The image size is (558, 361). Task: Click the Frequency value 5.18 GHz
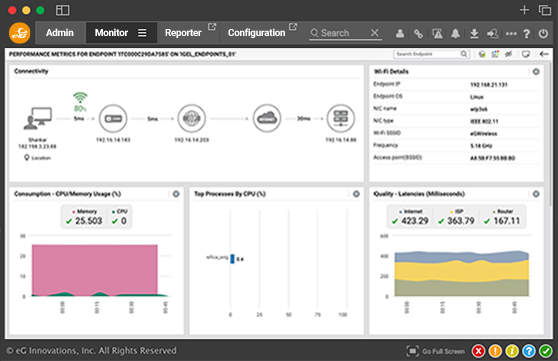point(481,146)
